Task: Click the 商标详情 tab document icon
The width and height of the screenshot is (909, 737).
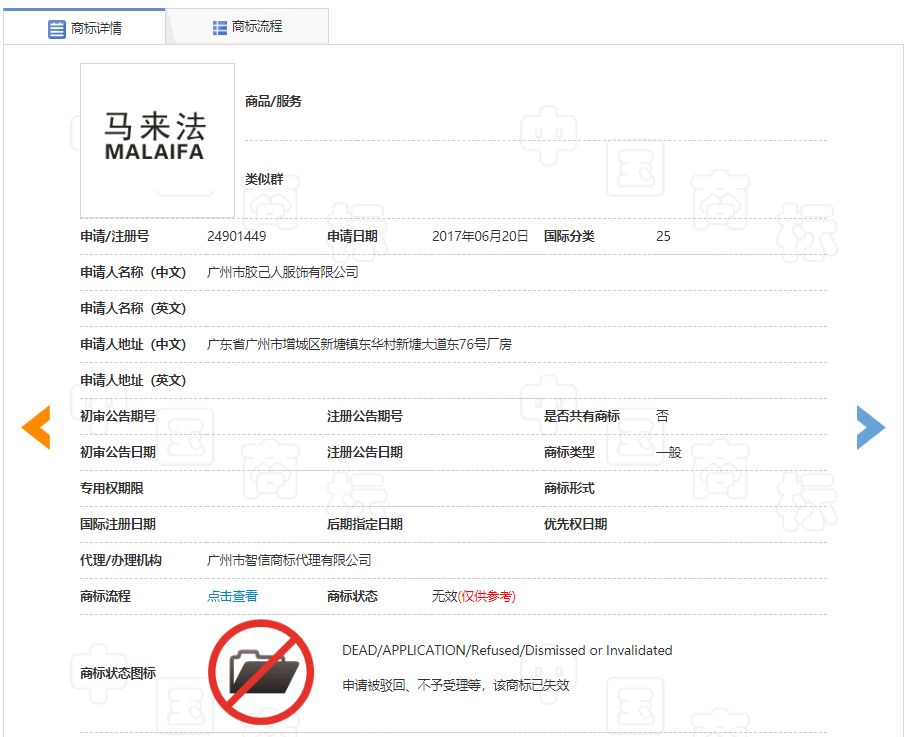Action: pyautogui.click(x=57, y=29)
